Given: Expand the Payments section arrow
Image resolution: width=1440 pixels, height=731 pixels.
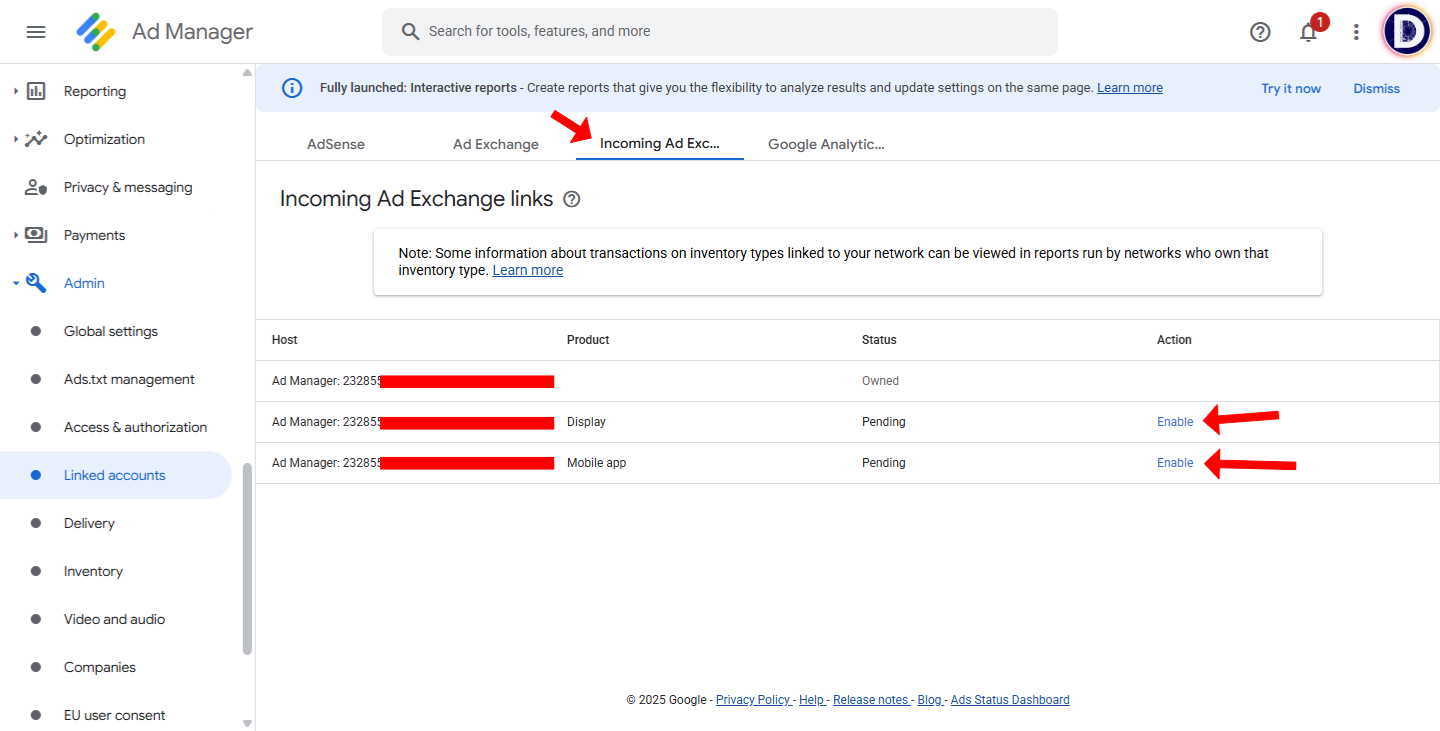Looking at the screenshot, I should point(15,235).
